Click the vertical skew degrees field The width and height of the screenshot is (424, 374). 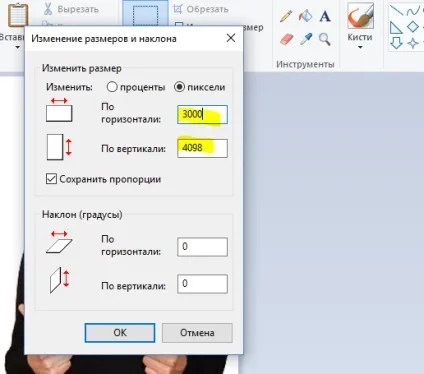[x=202, y=284]
